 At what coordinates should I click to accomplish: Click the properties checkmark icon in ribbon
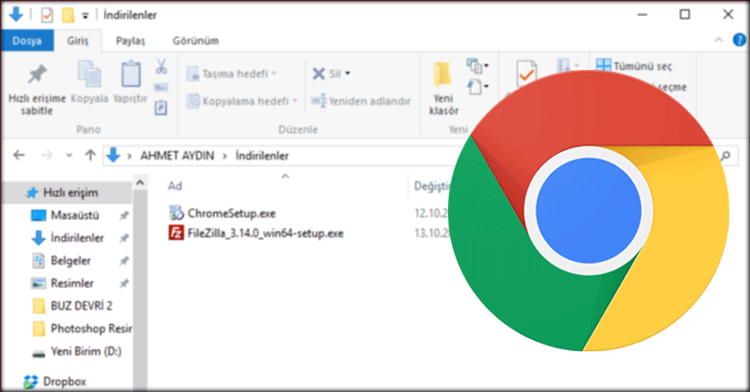pyautogui.click(x=526, y=74)
